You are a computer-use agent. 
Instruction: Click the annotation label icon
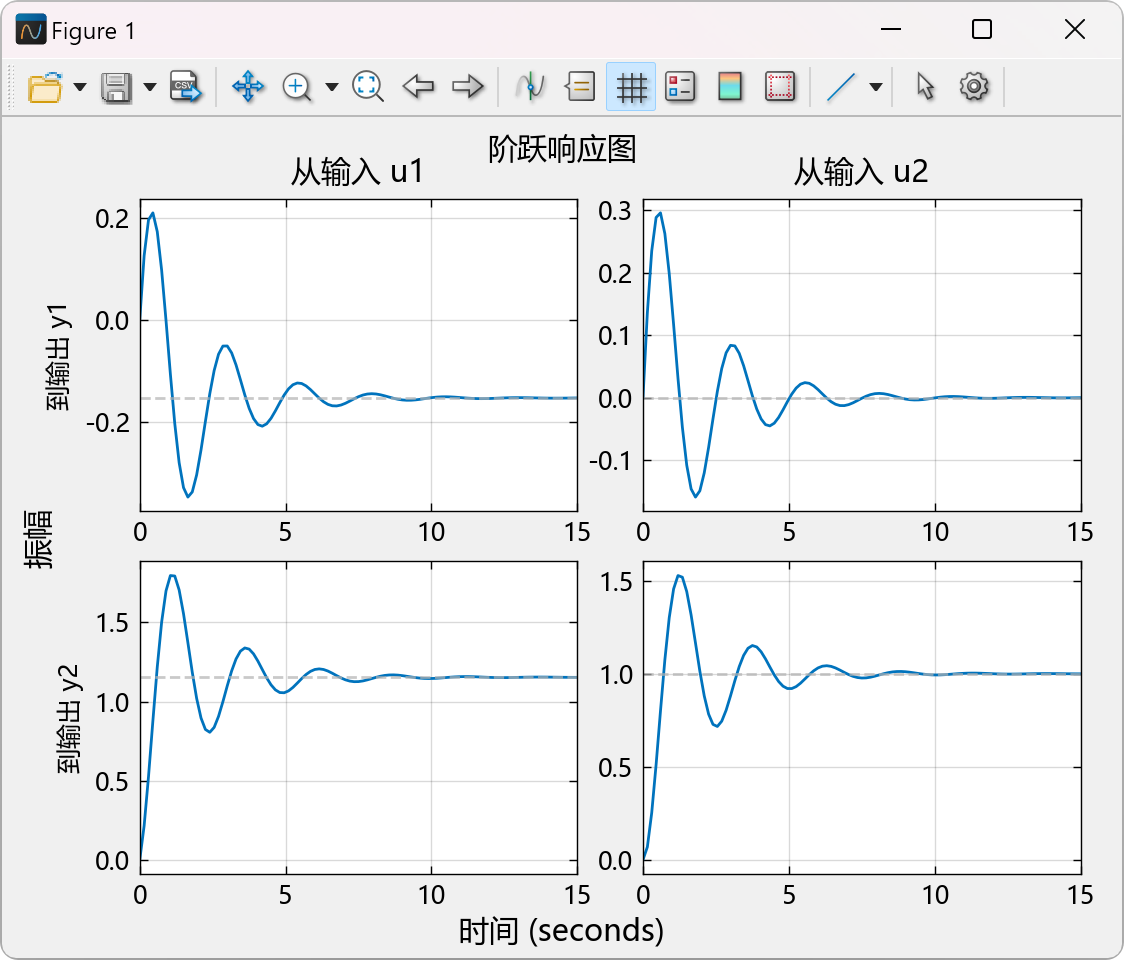point(580,87)
